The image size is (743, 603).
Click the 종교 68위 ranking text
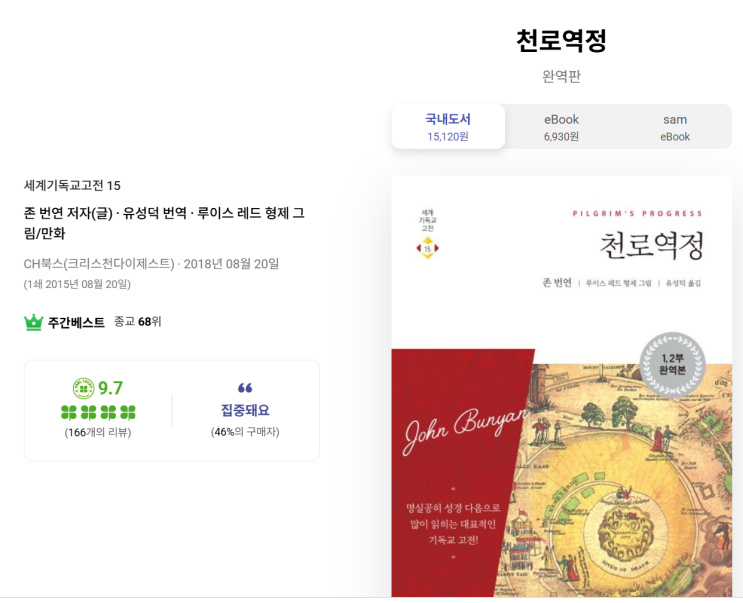click(137, 322)
